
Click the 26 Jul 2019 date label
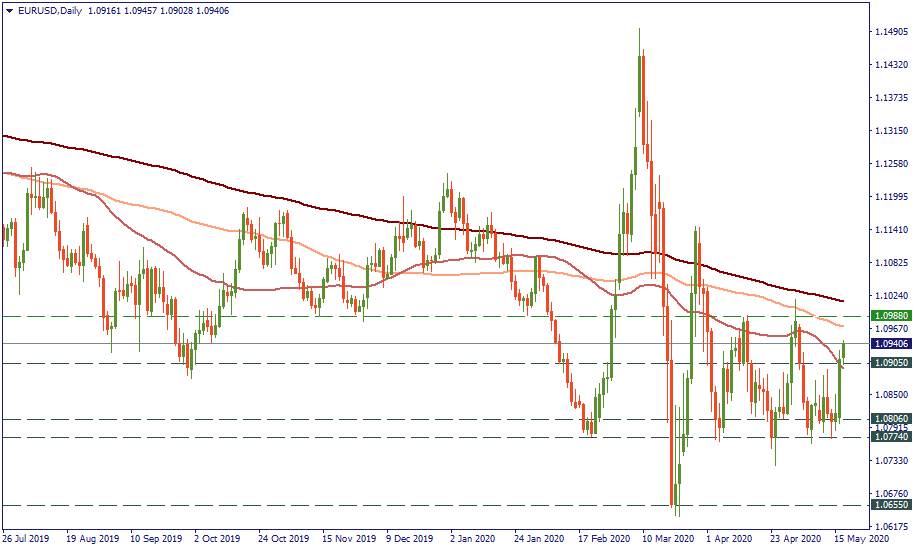[27, 537]
